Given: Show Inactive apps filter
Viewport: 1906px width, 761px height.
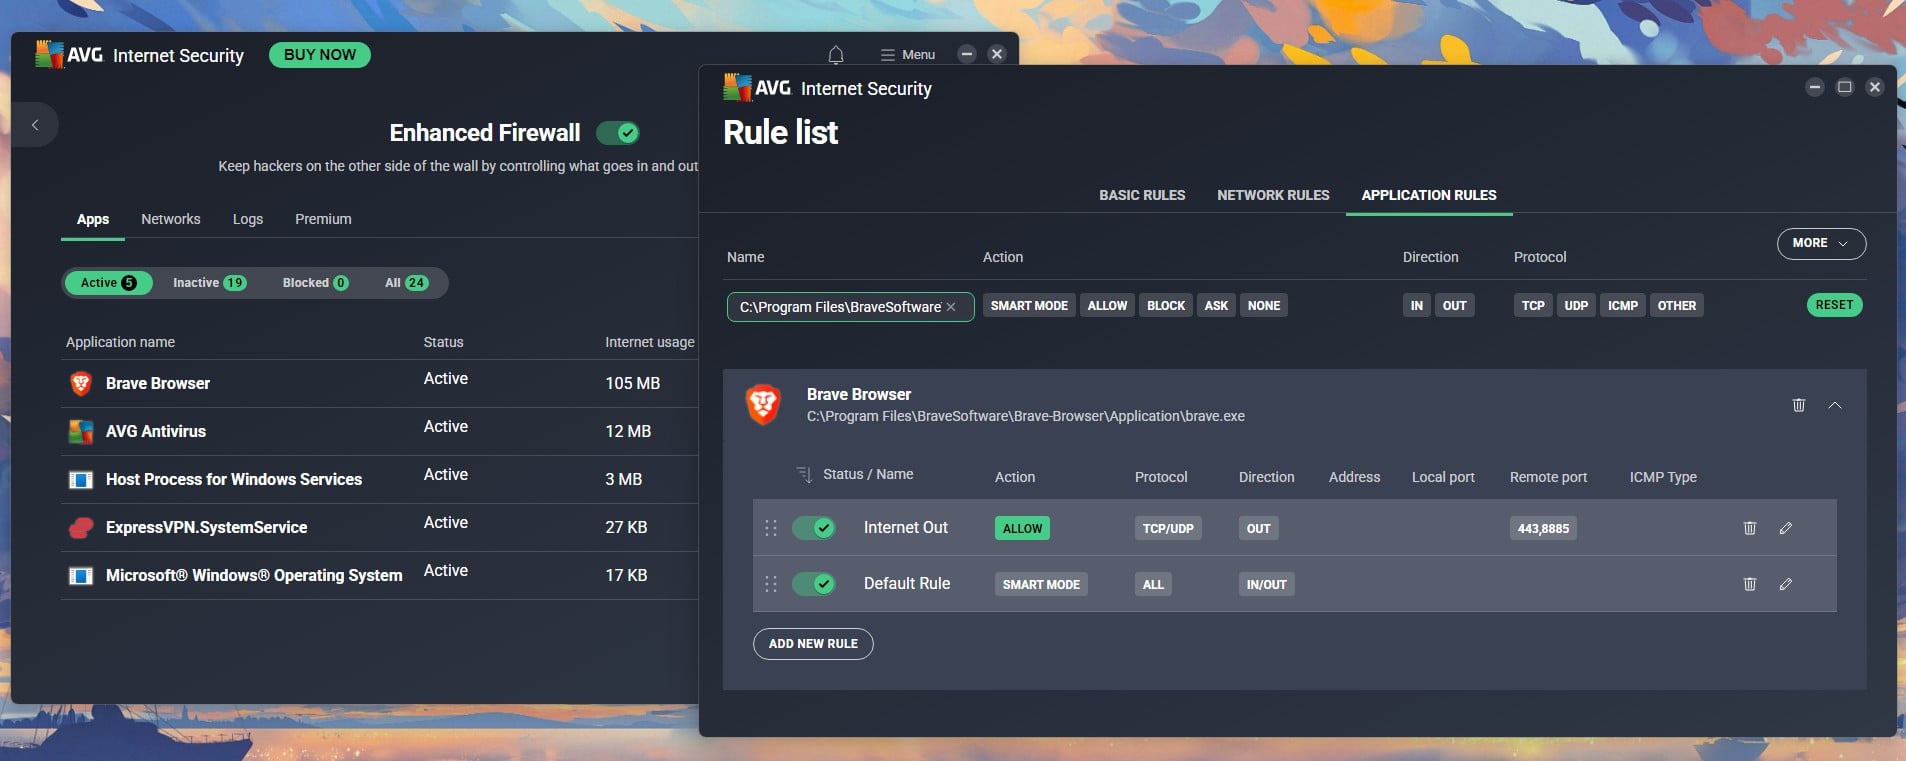Looking at the screenshot, I should coord(209,283).
